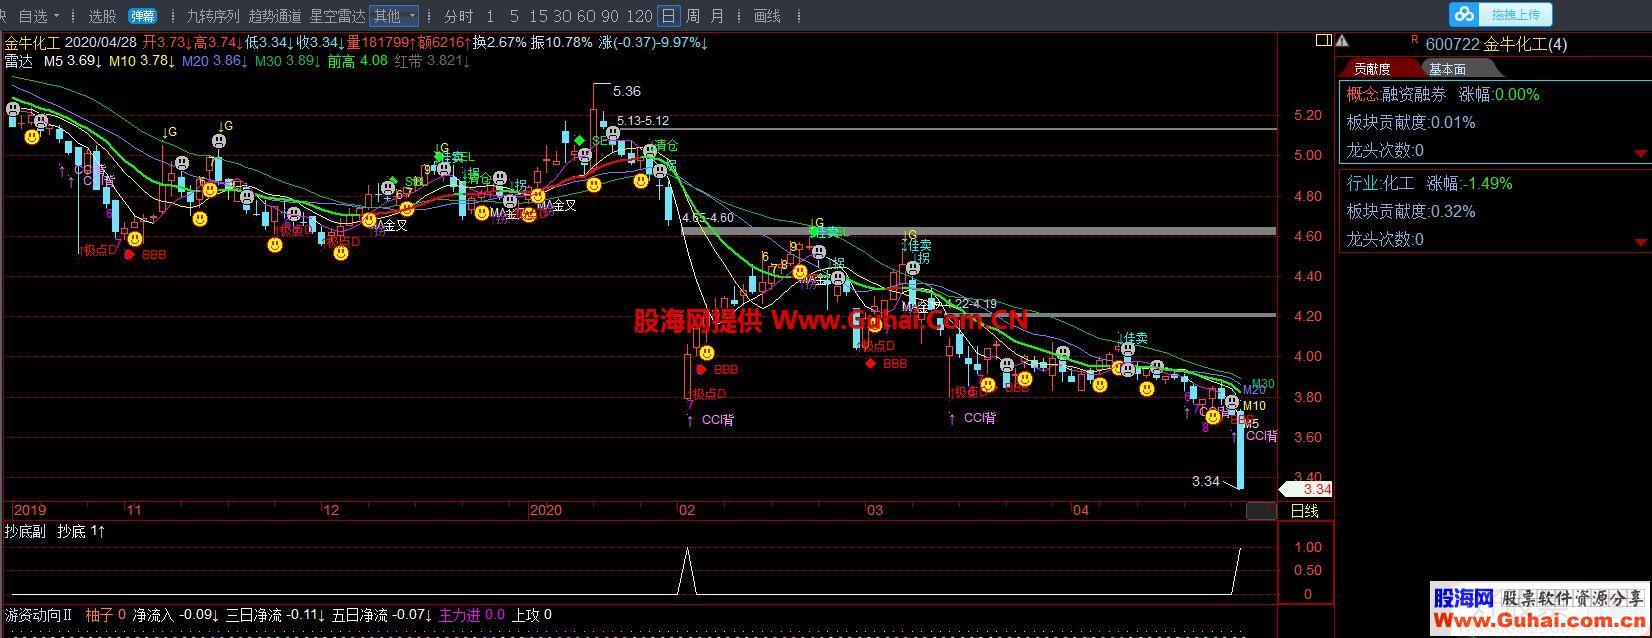Click the 日线 period label below the price axis
The width and height of the screenshot is (1652, 638).
[x=1304, y=511]
